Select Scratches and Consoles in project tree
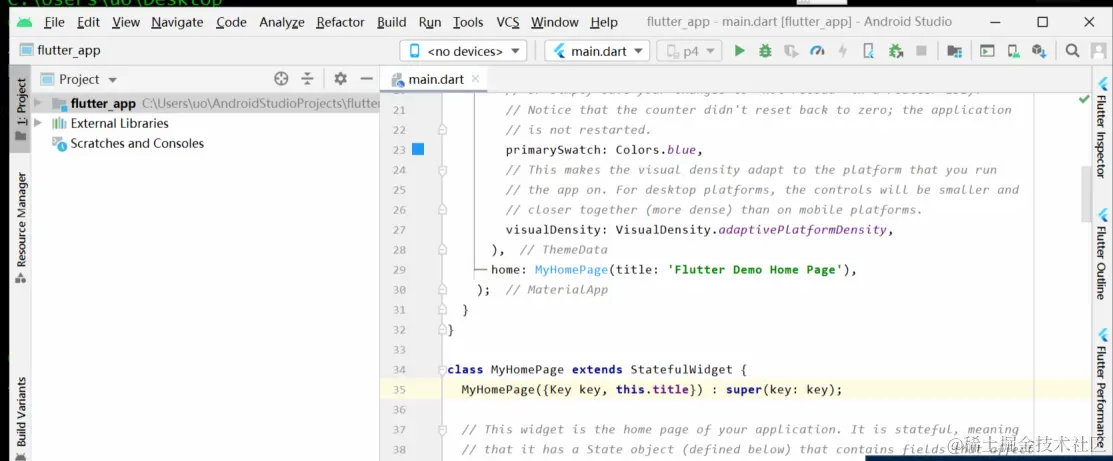The width and height of the screenshot is (1113, 461). [x=137, y=143]
